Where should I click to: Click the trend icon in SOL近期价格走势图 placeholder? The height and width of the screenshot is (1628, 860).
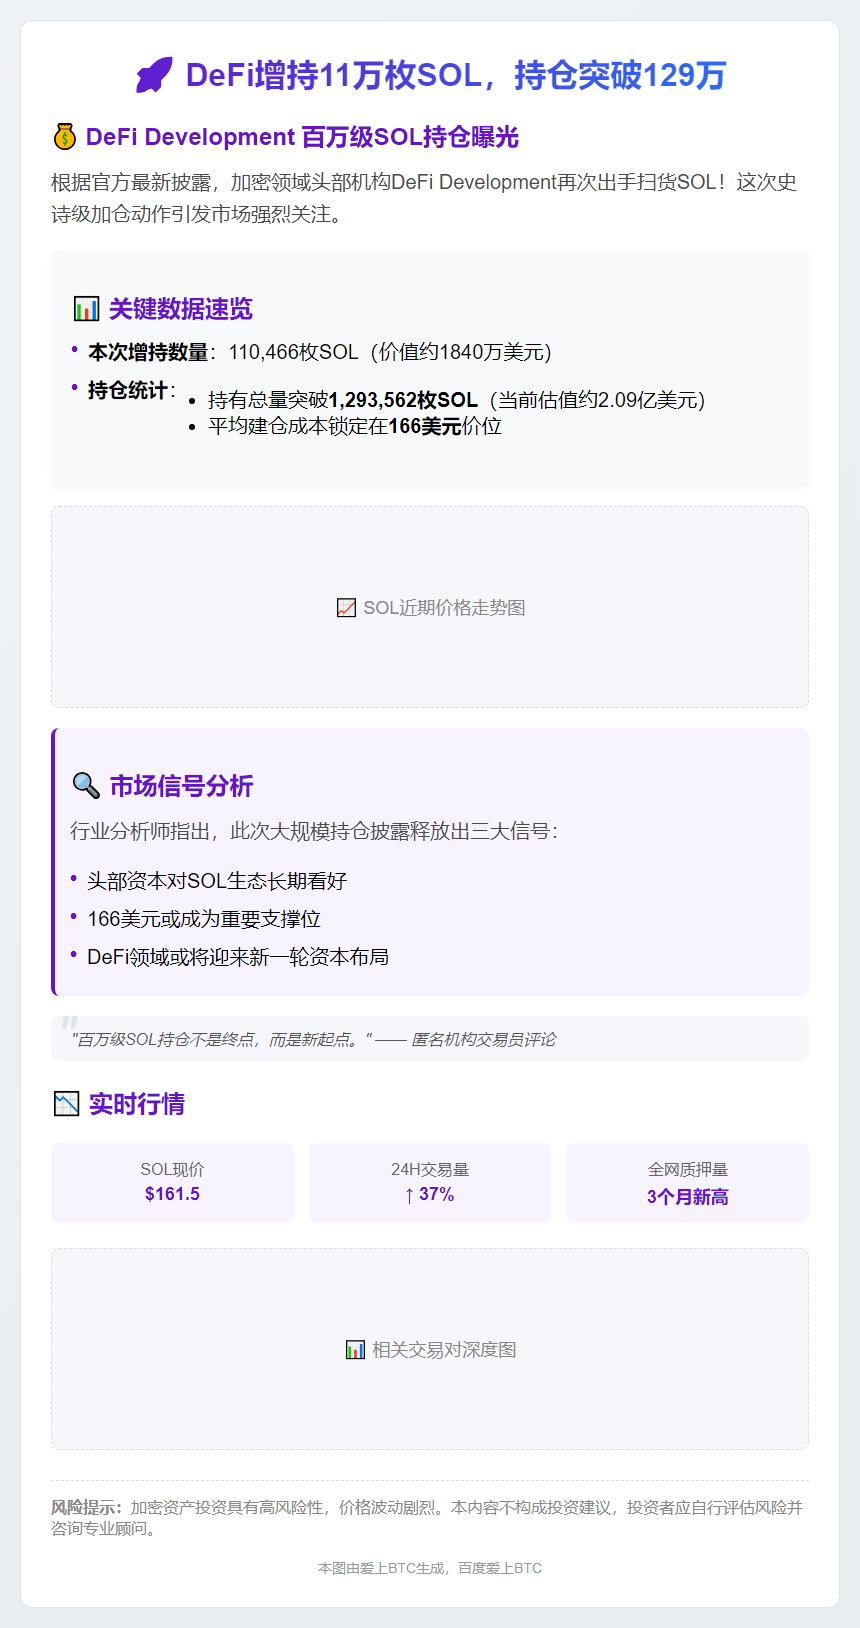click(x=346, y=608)
